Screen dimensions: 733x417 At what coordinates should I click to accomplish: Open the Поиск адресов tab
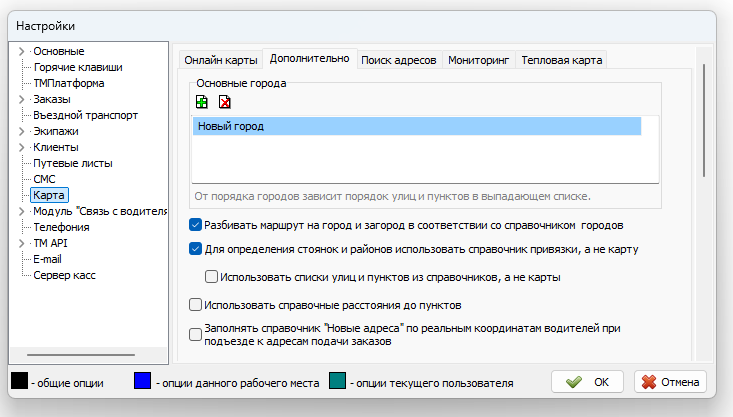point(399,60)
